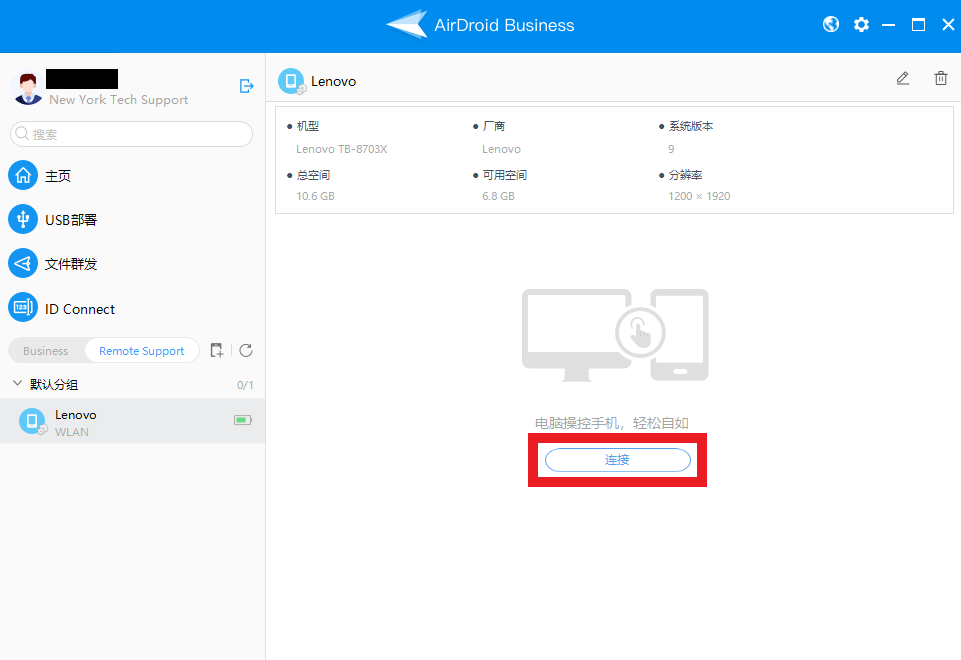The height and width of the screenshot is (660, 961).
Task: Click the USB icon in sidebar
Action: coord(23,219)
